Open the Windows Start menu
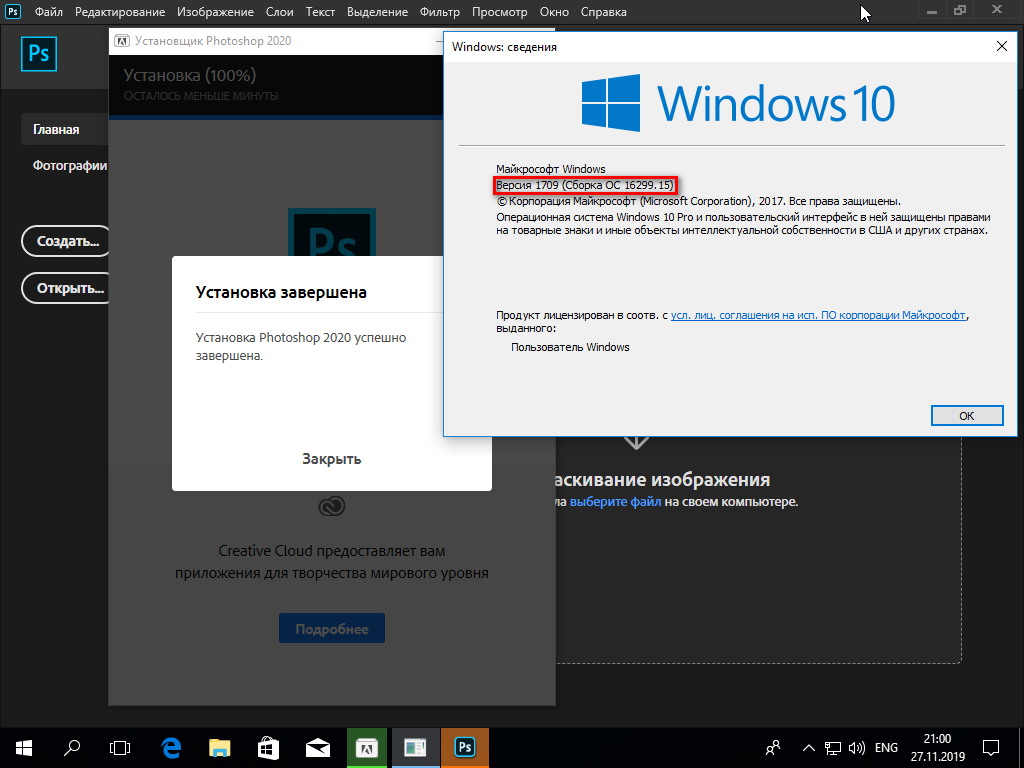This screenshot has width=1024, height=768. pyautogui.click(x=24, y=748)
